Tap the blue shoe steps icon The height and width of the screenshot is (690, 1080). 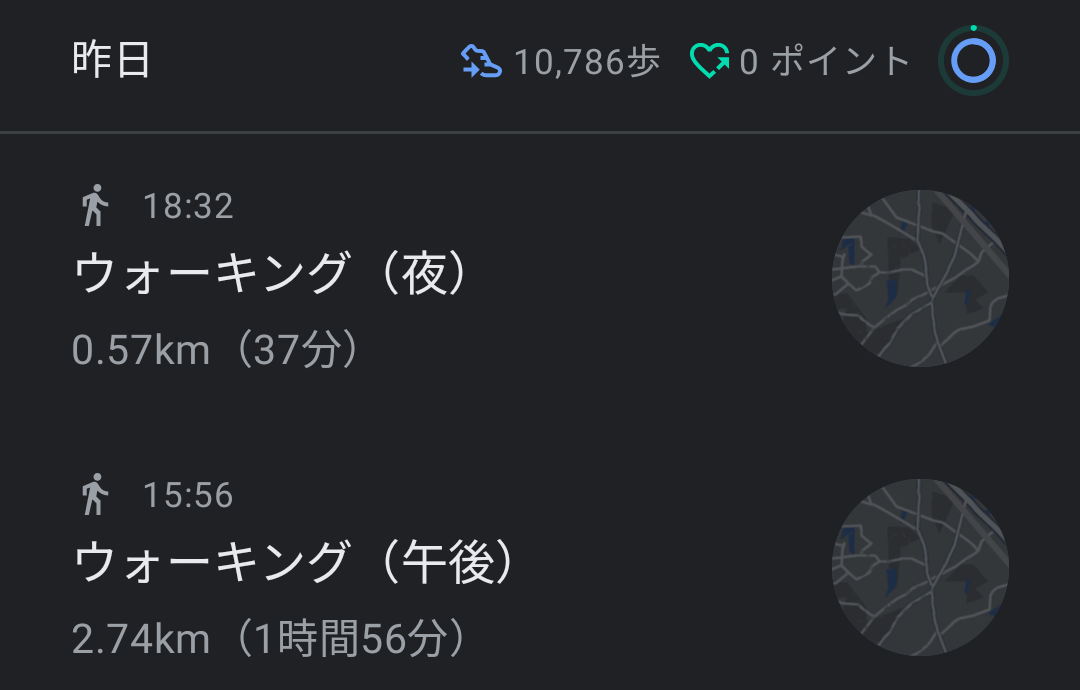pyautogui.click(x=481, y=62)
